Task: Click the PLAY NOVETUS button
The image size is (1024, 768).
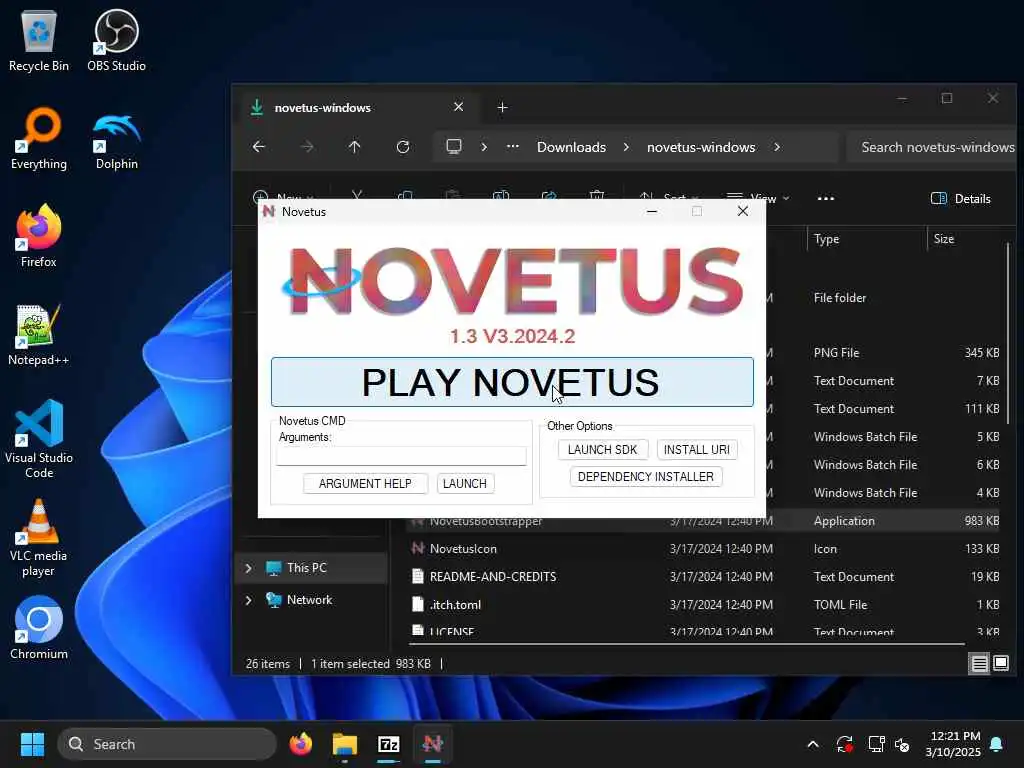Action: pyautogui.click(x=512, y=382)
